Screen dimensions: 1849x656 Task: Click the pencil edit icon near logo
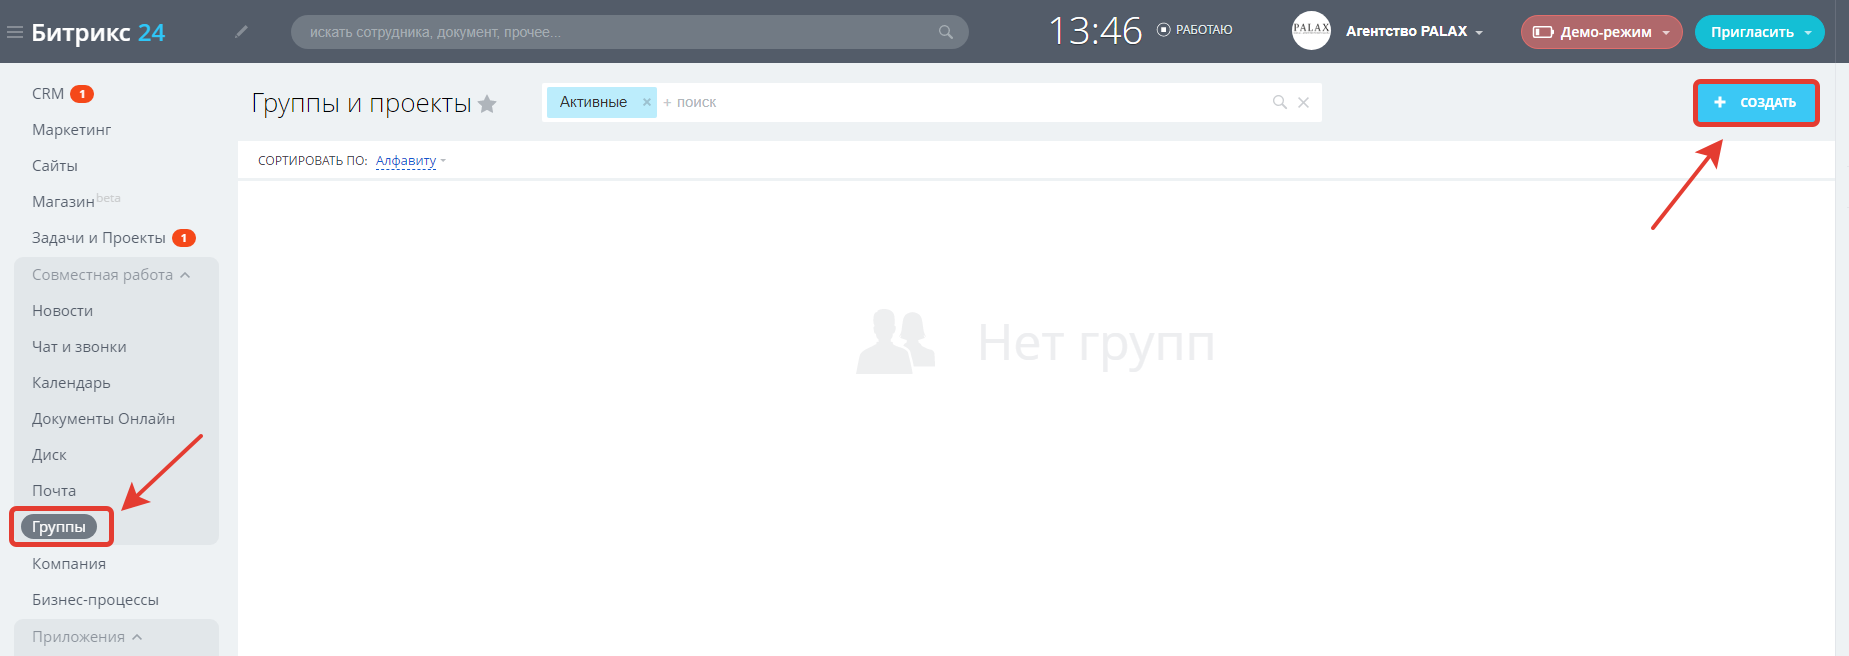pos(241,32)
